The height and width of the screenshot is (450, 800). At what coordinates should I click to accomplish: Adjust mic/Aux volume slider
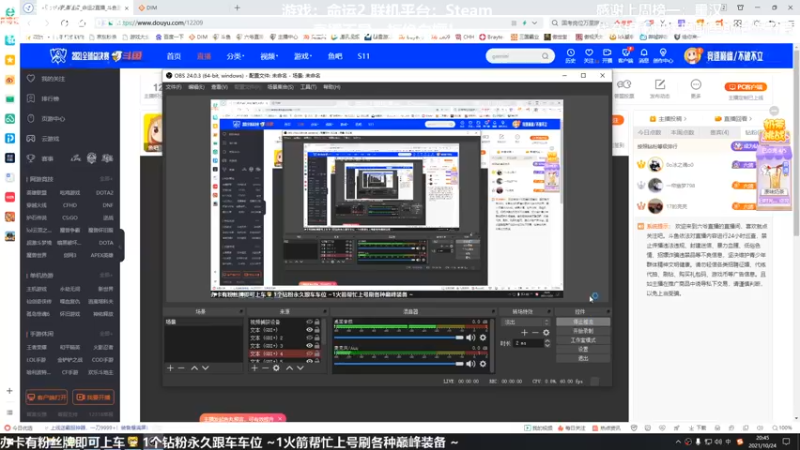398,364
